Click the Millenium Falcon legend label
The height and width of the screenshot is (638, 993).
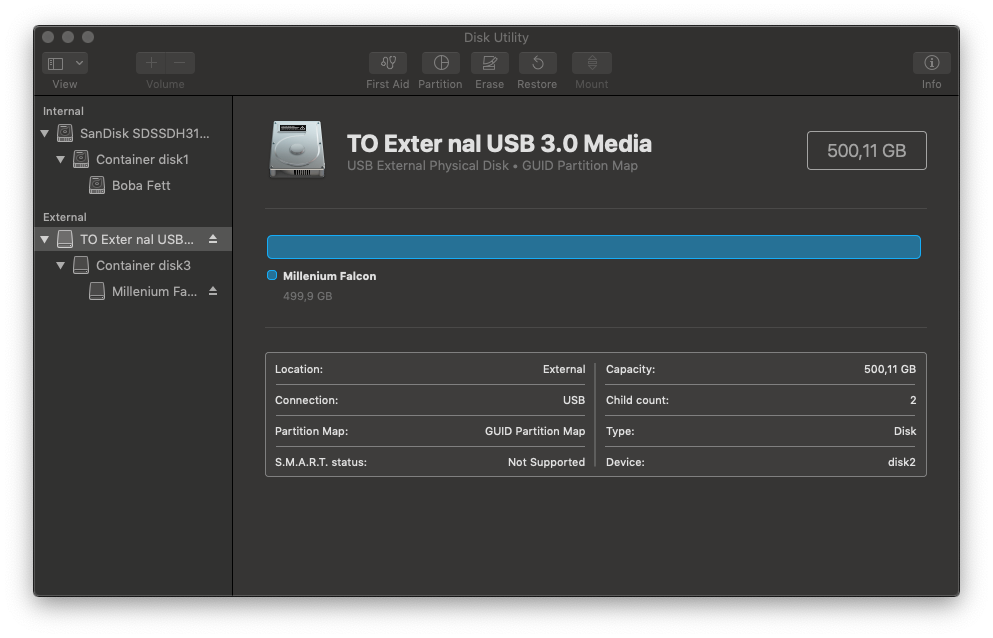(329, 276)
